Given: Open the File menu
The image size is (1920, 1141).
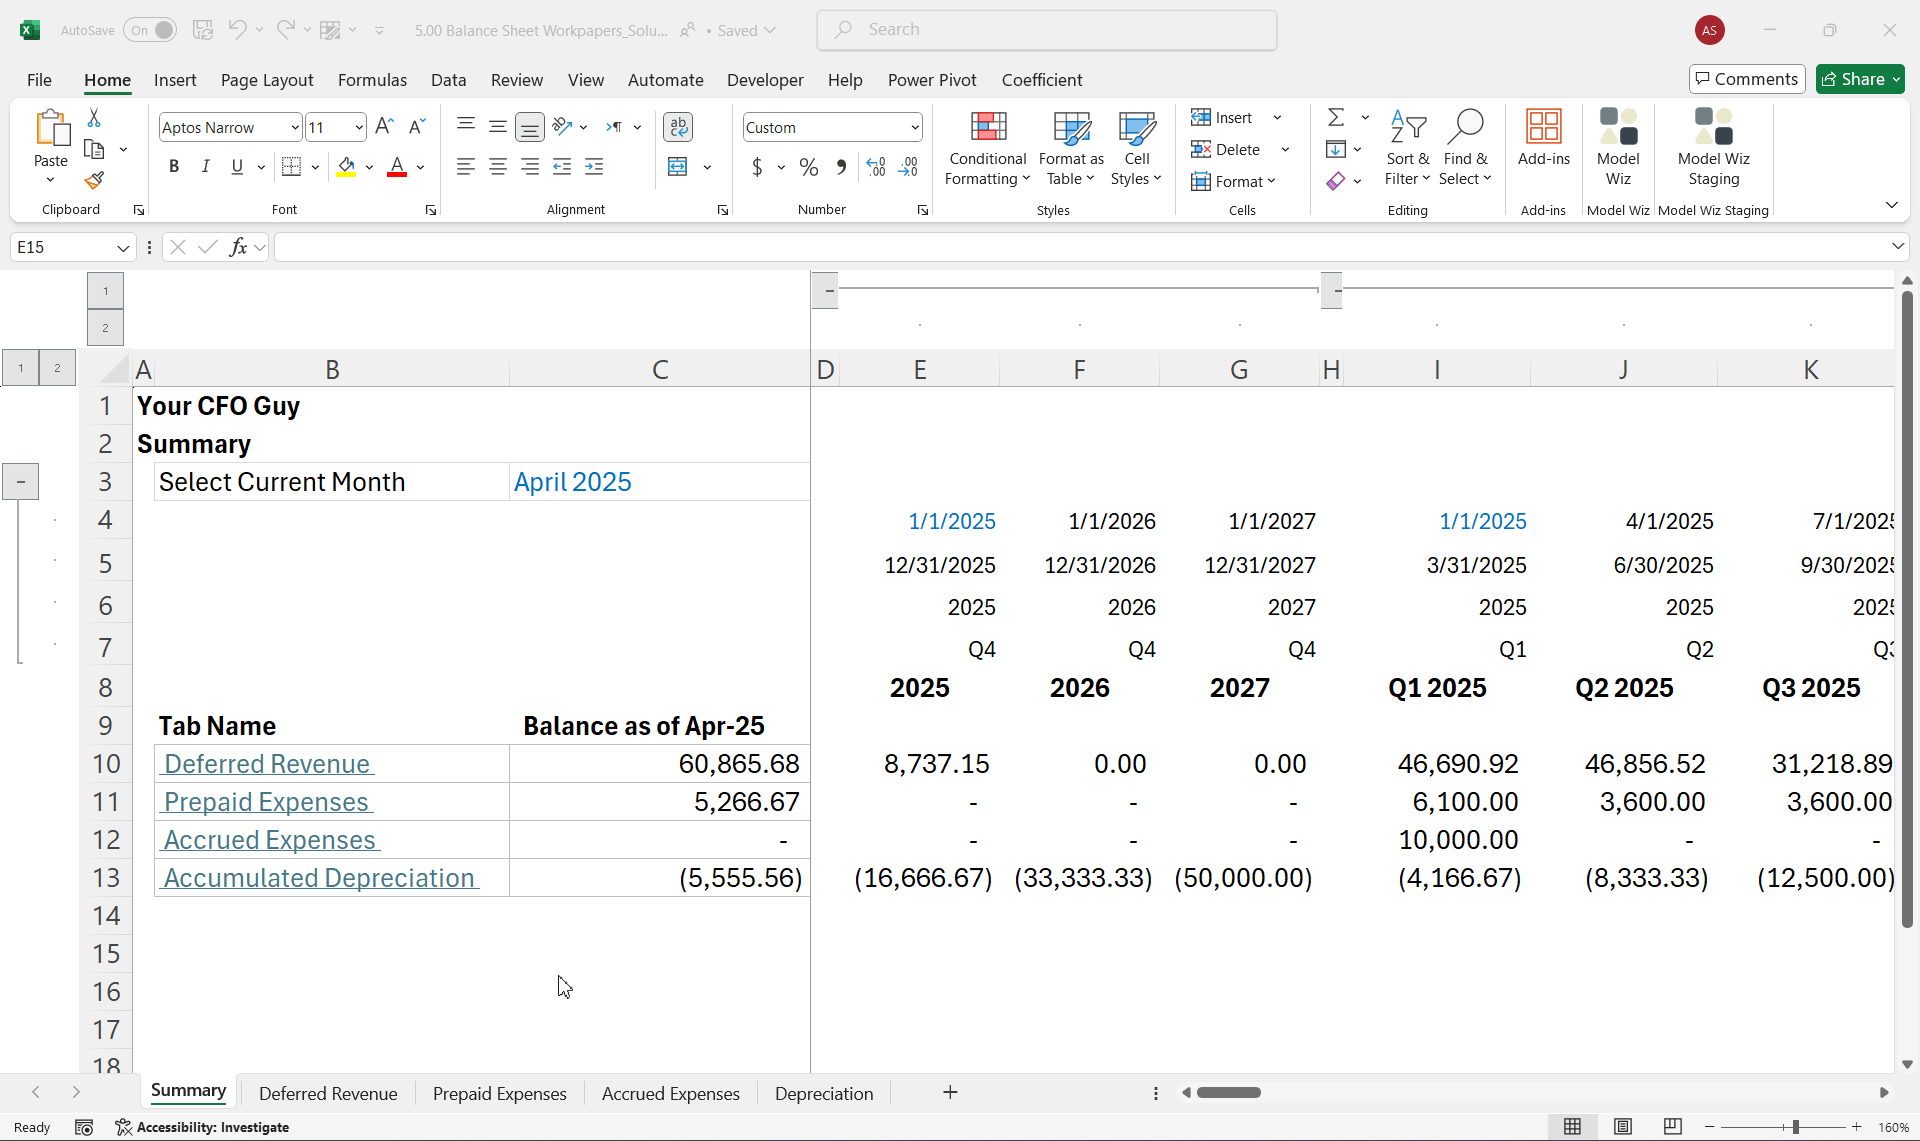Looking at the screenshot, I should [x=39, y=80].
